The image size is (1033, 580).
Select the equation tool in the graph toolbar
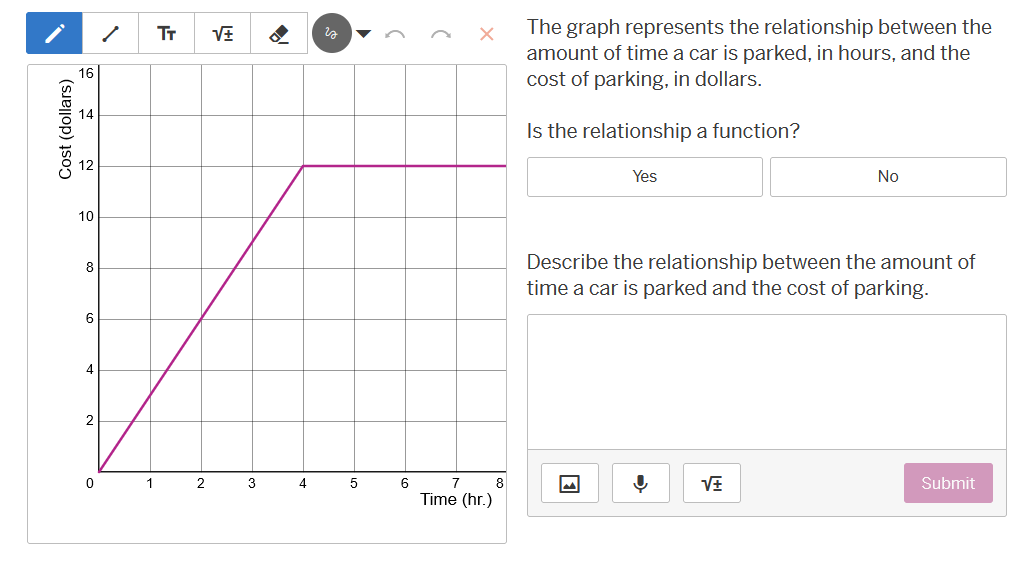click(x=221, y=33)
